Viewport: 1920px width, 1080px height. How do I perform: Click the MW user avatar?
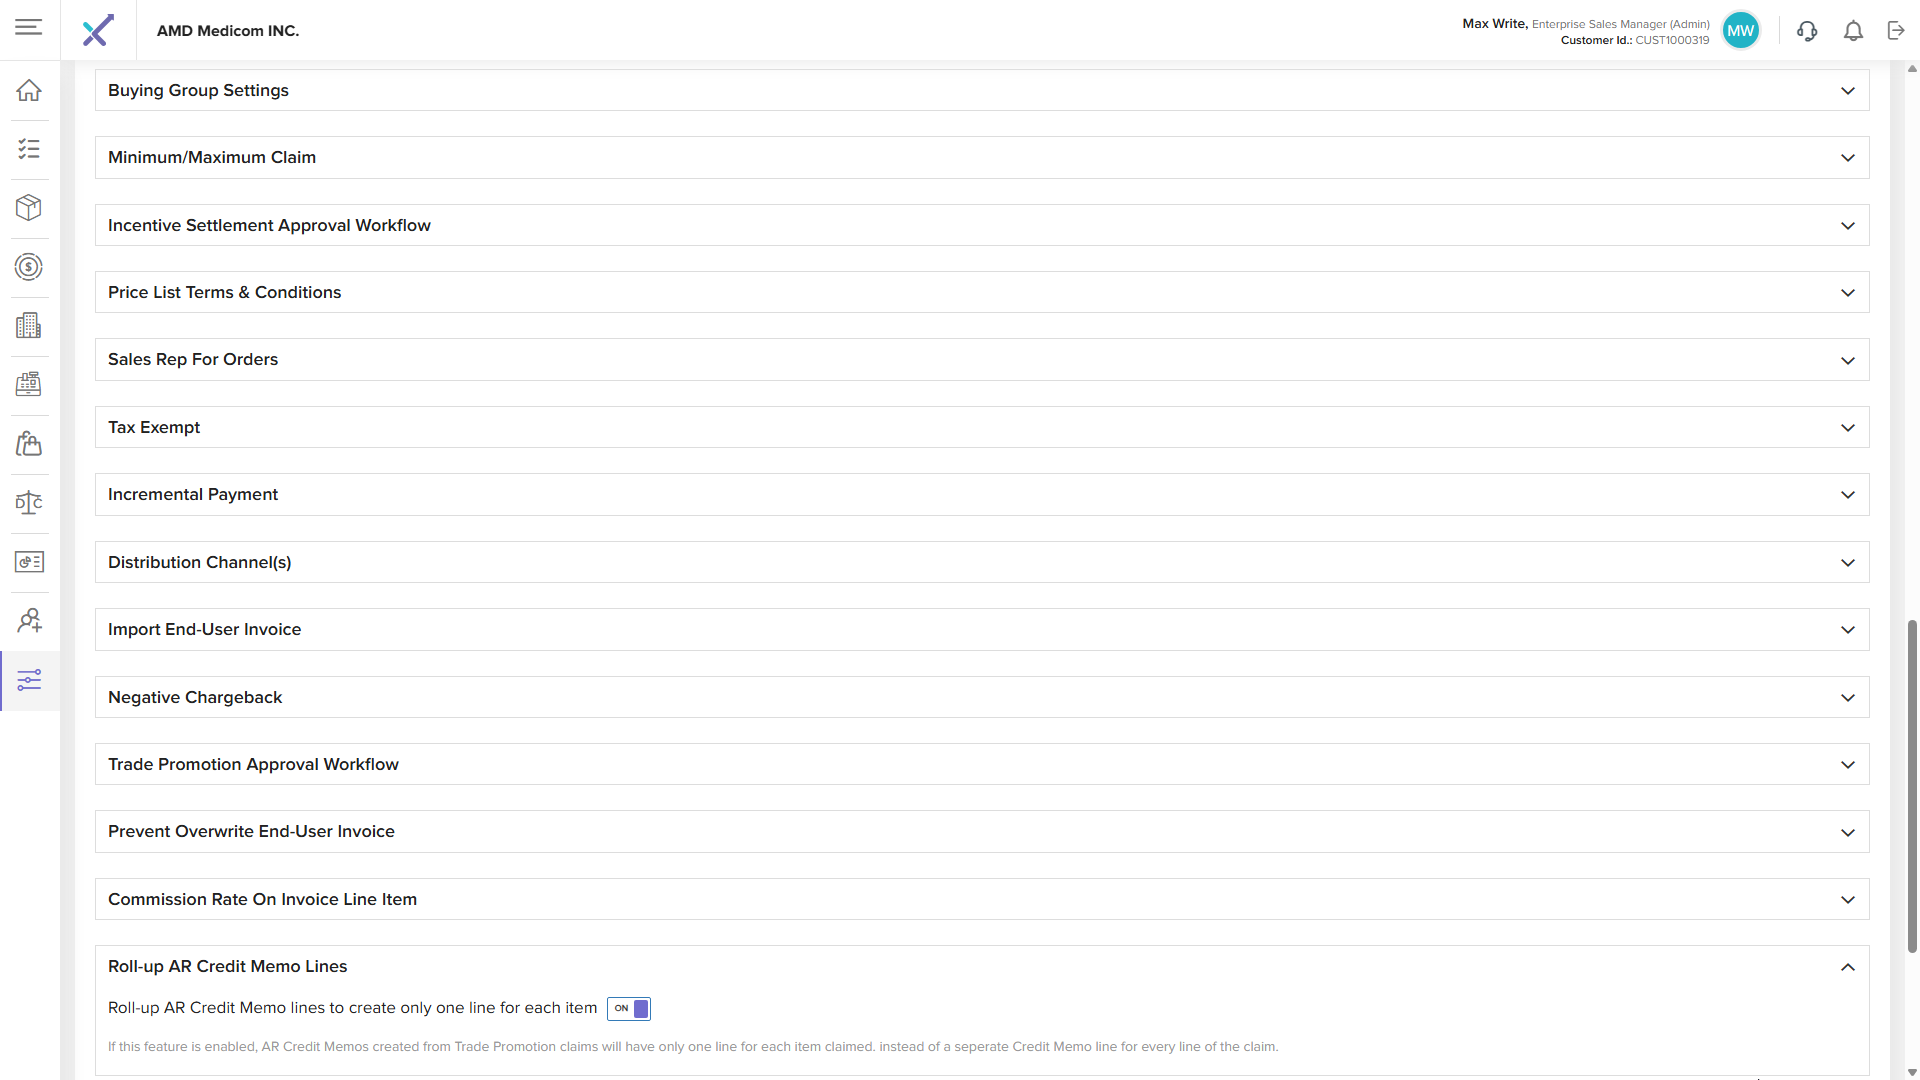pyautogui.click(x=1740, y=31)
